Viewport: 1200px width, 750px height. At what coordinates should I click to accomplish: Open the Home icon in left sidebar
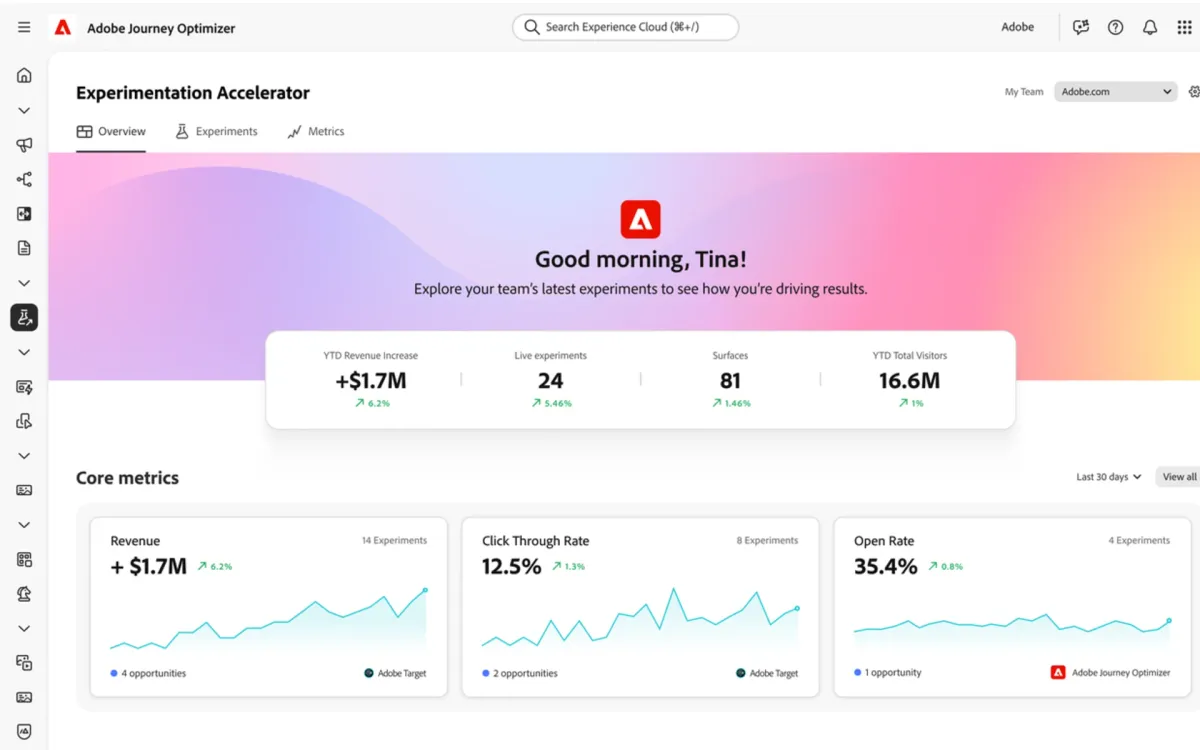[23, 74]
